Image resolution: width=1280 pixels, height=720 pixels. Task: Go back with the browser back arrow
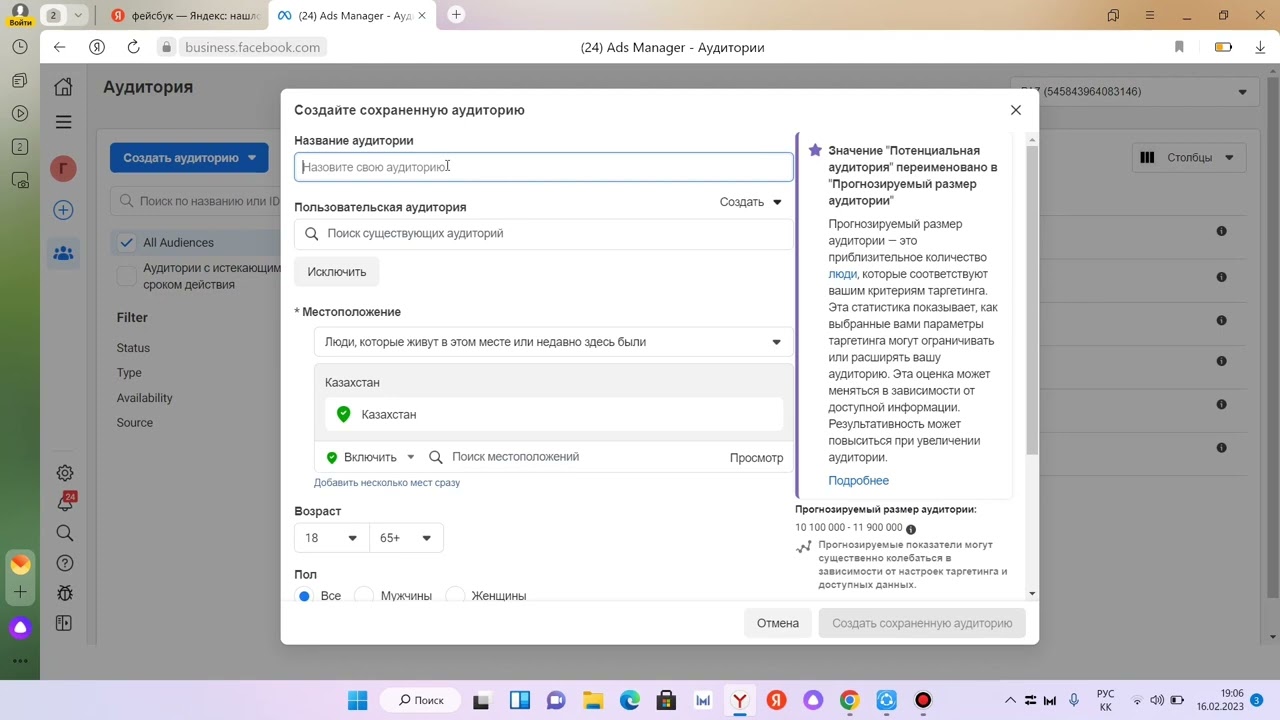click(59, 47)
